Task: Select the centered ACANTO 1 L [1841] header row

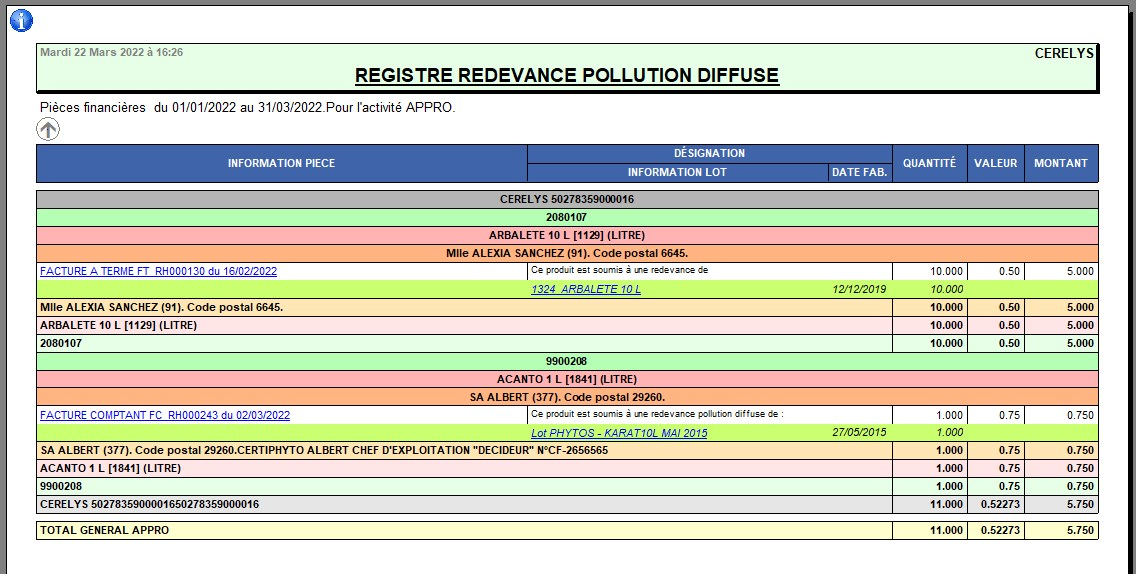Action: [x=566, y=379]
